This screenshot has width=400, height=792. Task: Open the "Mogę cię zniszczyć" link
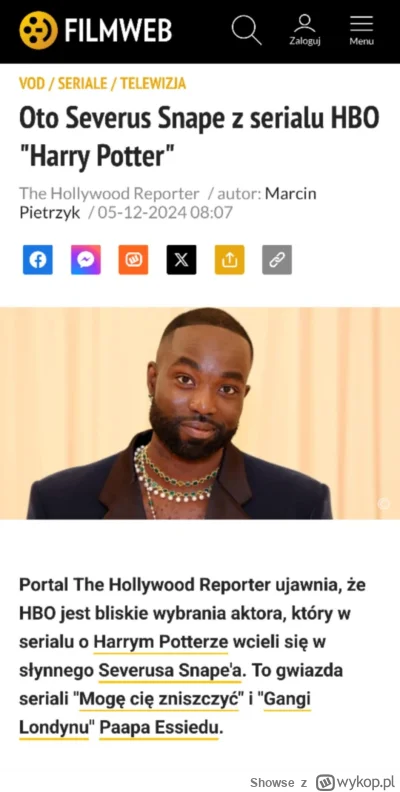[x=156, y=700]
